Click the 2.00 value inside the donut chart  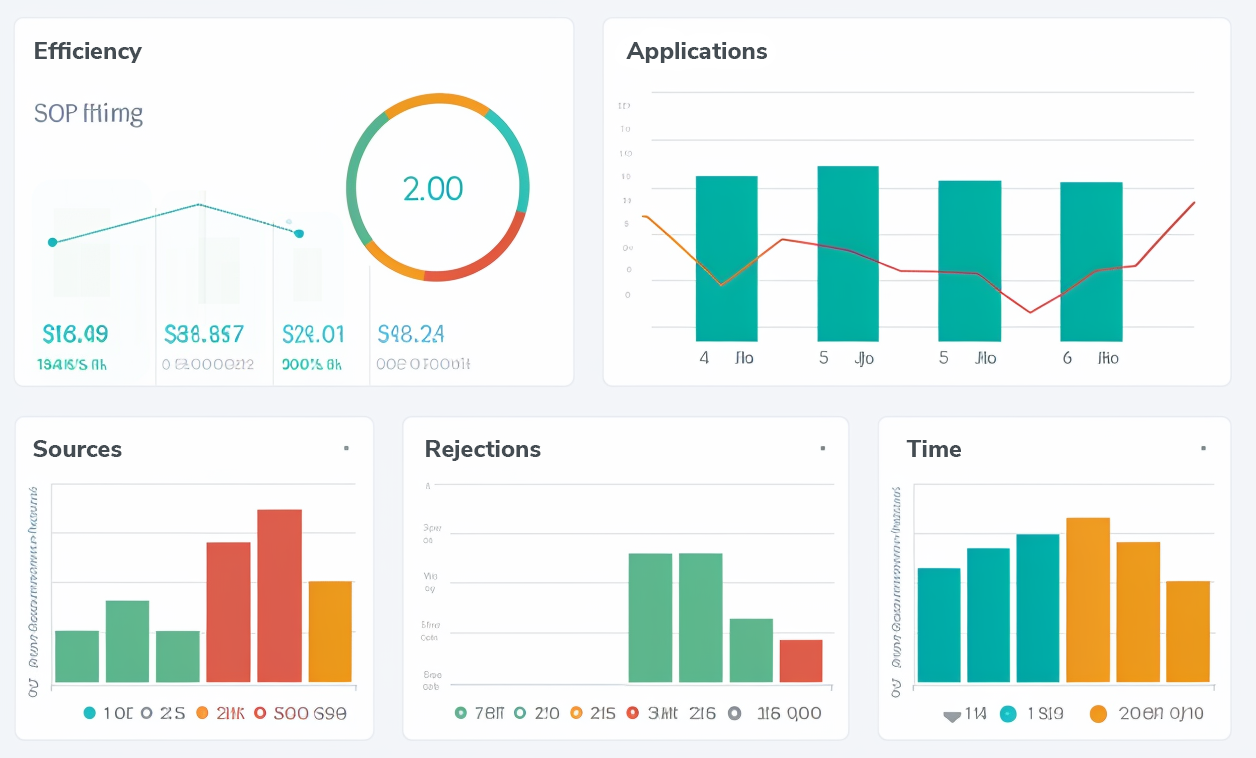433,188
